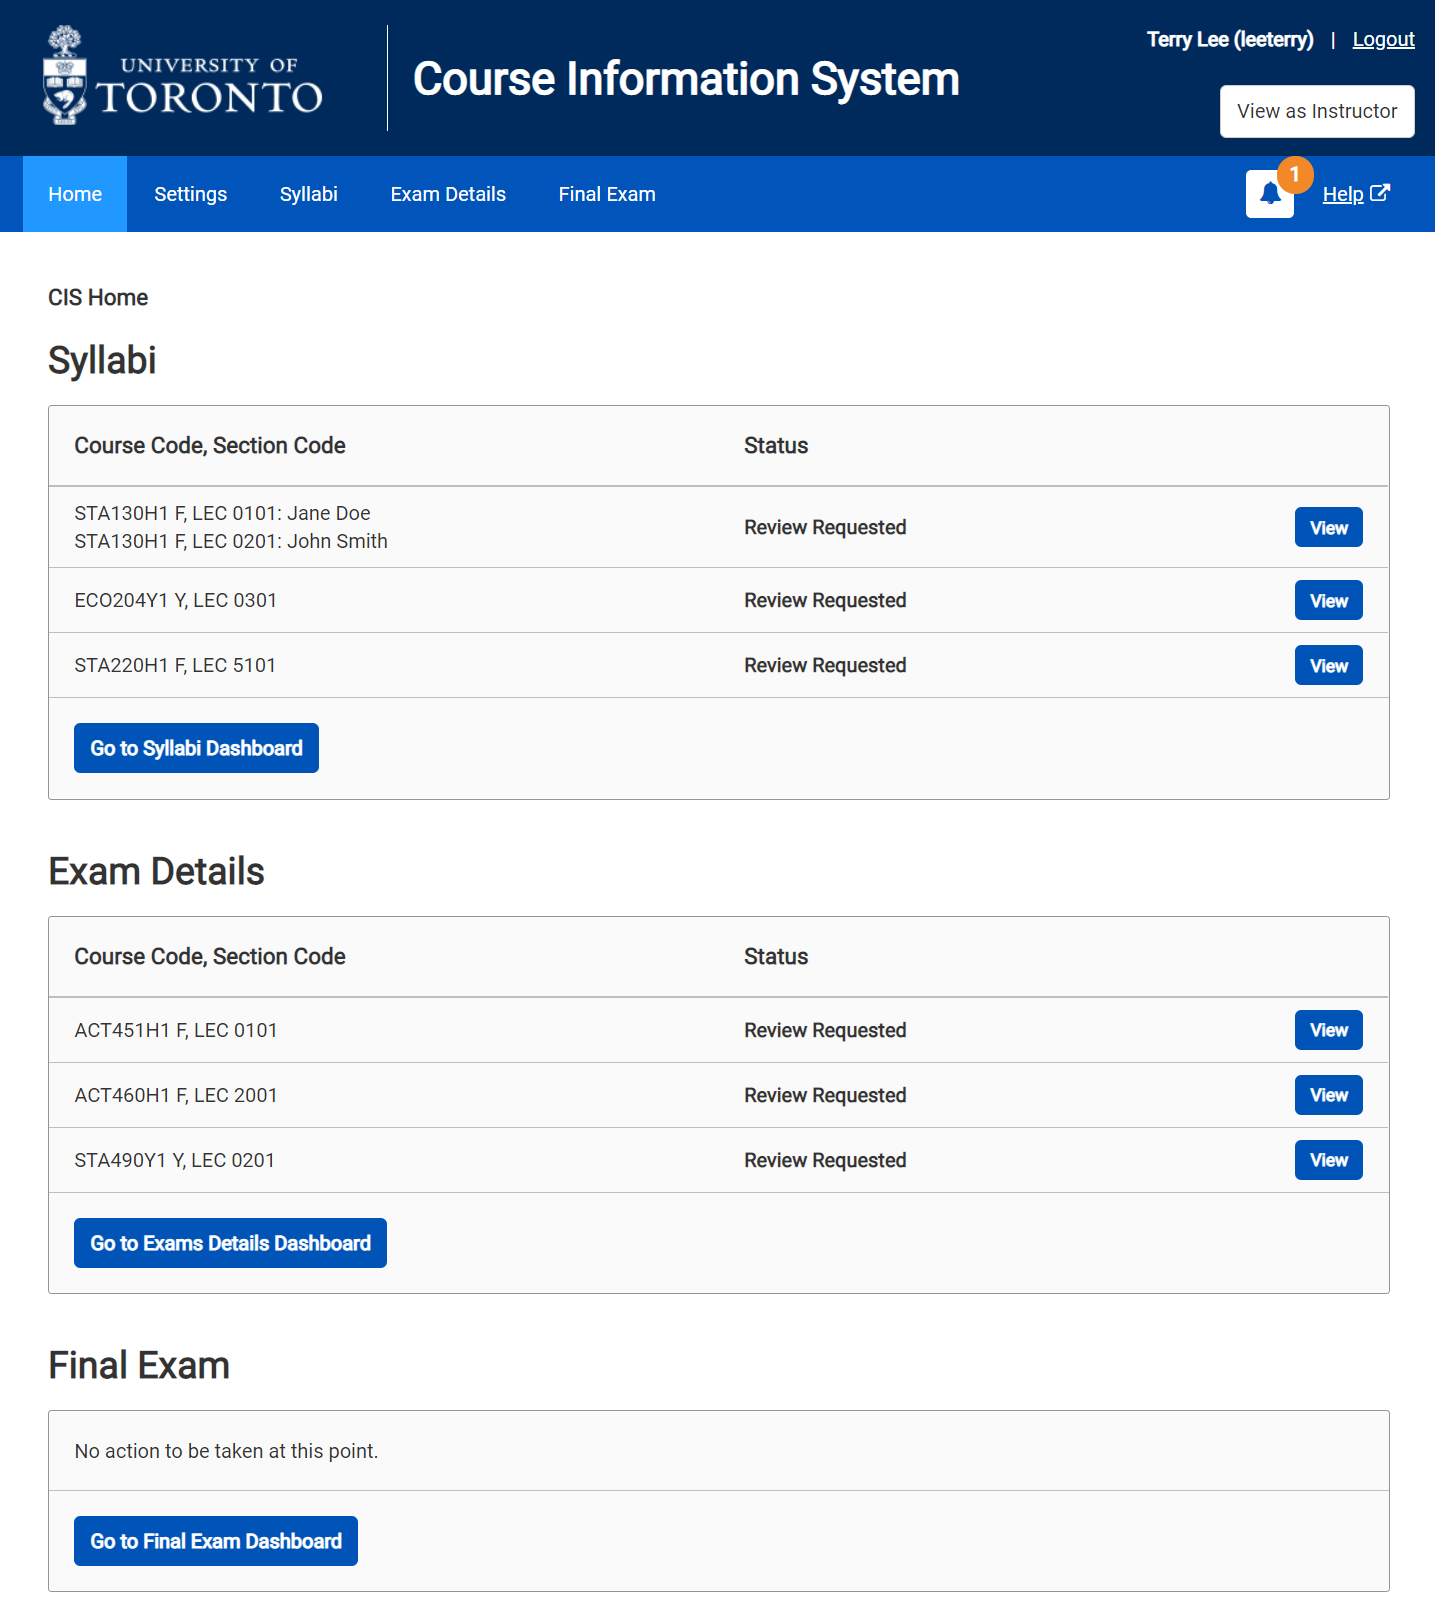Click Review Requested status for ECO204Y1
The width and height of the screenshot is (1435, 1611).
click(825, 600)
